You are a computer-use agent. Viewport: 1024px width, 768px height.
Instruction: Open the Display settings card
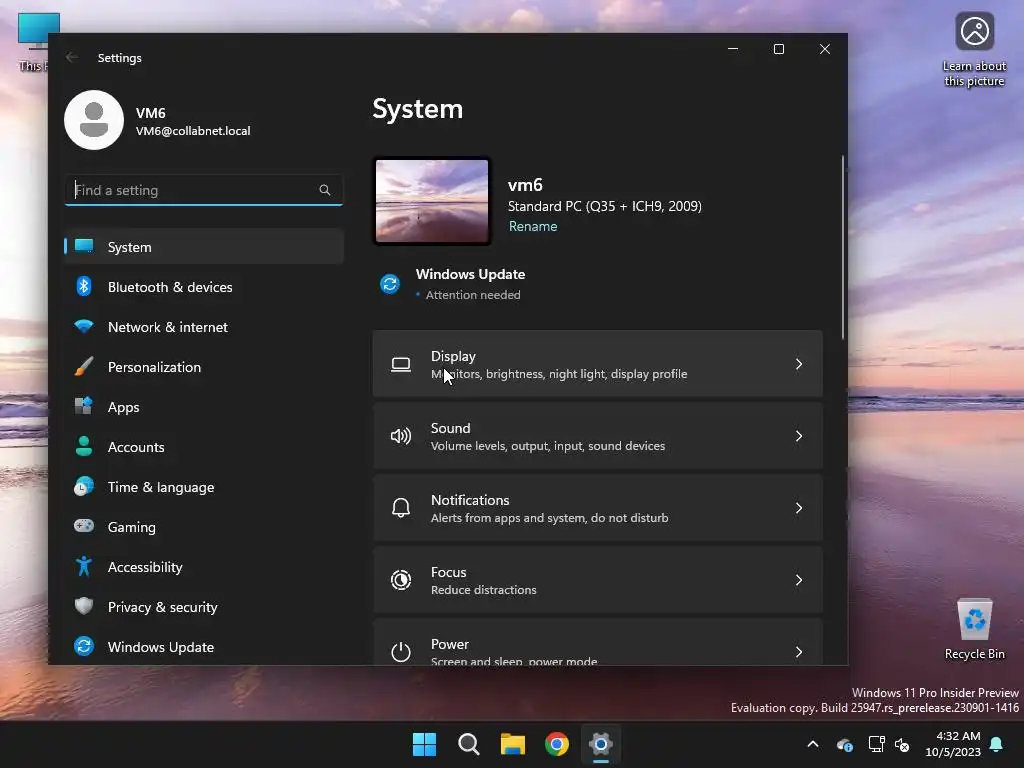pyautogui.click(x=598, y=364)
